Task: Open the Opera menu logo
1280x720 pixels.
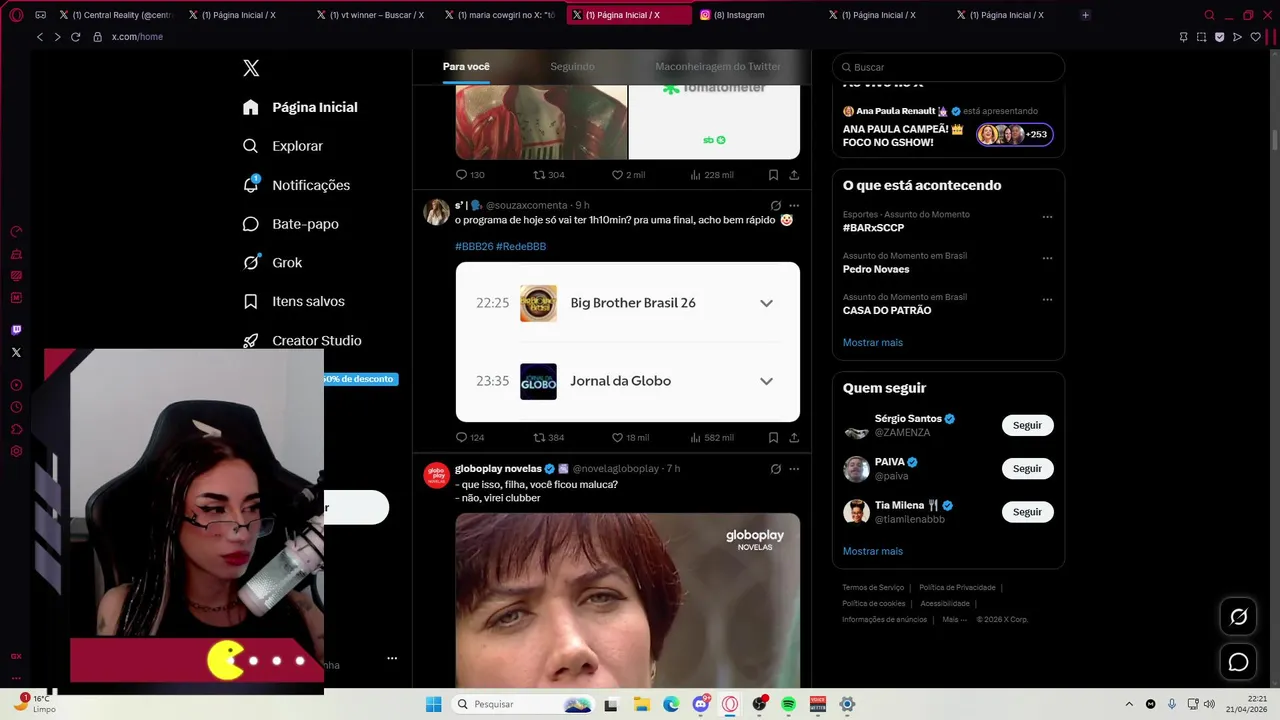Action: 16,15
